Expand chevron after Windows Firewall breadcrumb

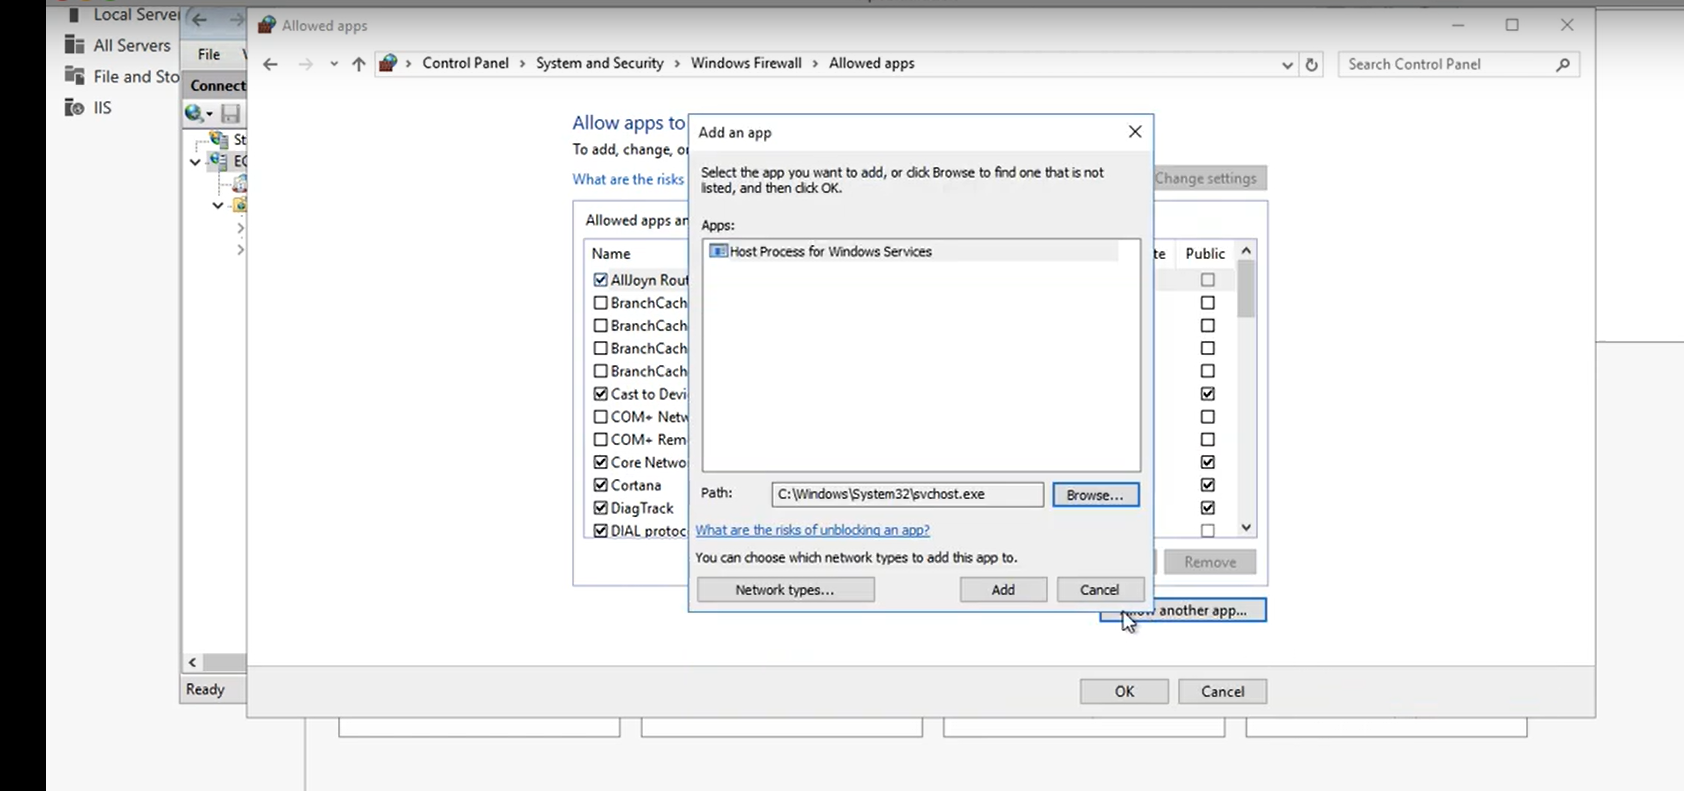[814, 63]
